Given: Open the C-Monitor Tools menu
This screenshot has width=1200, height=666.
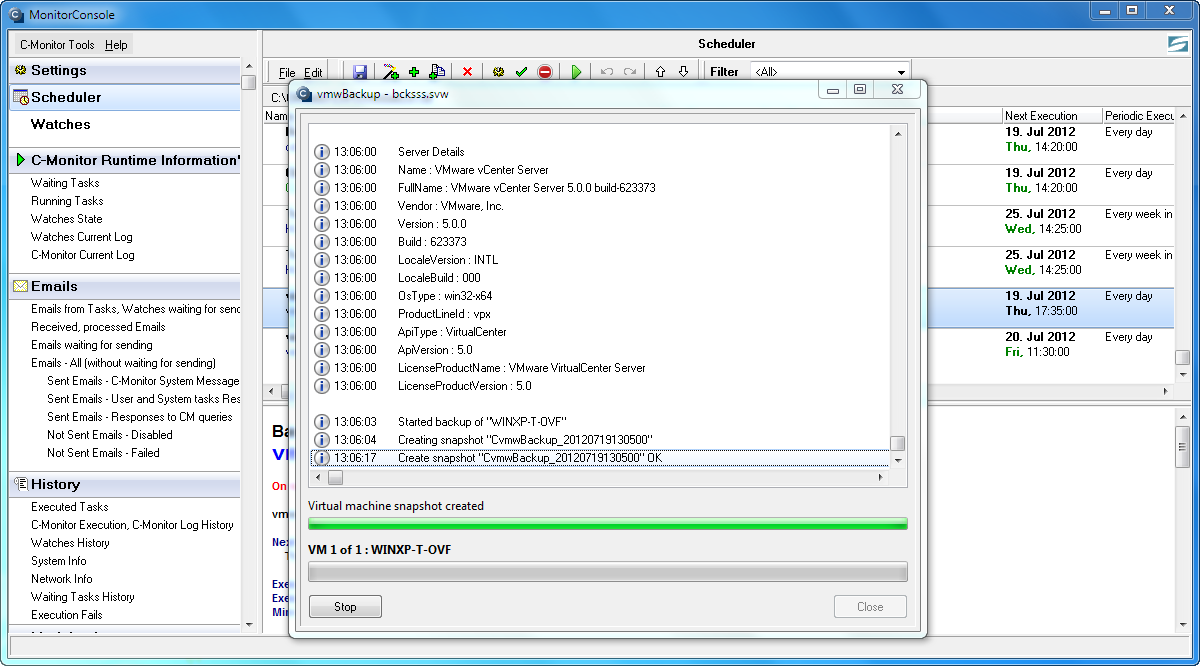Looking at the screenshot, I should (58, 45).
